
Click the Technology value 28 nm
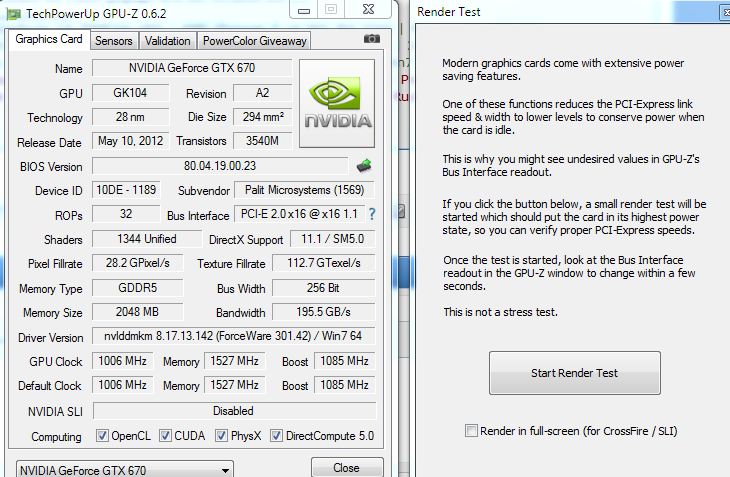coord(130,117)
